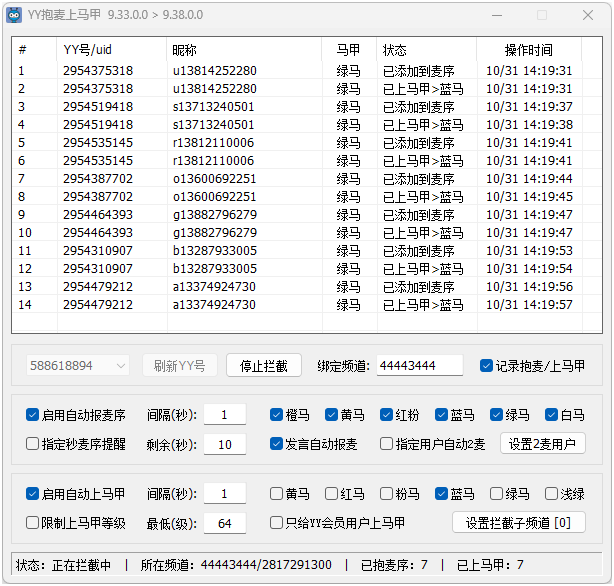Screen dimensions: 614x586
Task: Click time cell 10/31 14:19:44
Action: [x=529, y=179]
